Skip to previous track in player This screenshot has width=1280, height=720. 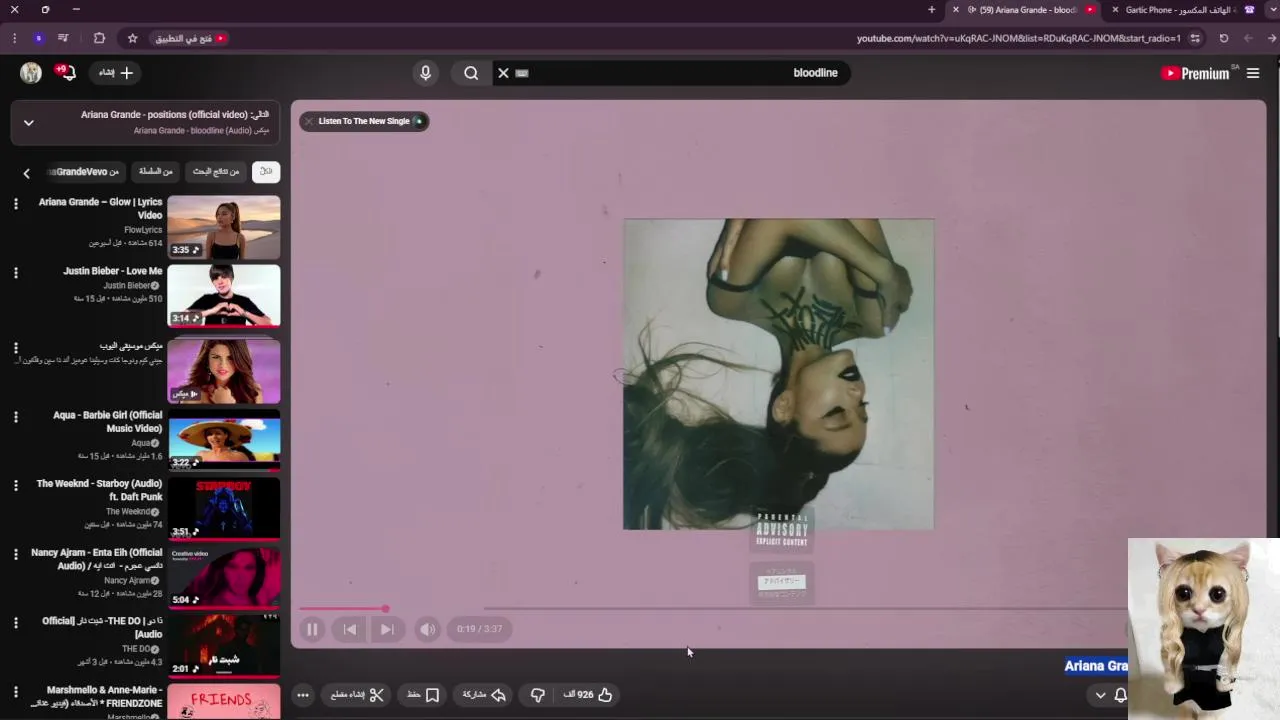point(350,629)
